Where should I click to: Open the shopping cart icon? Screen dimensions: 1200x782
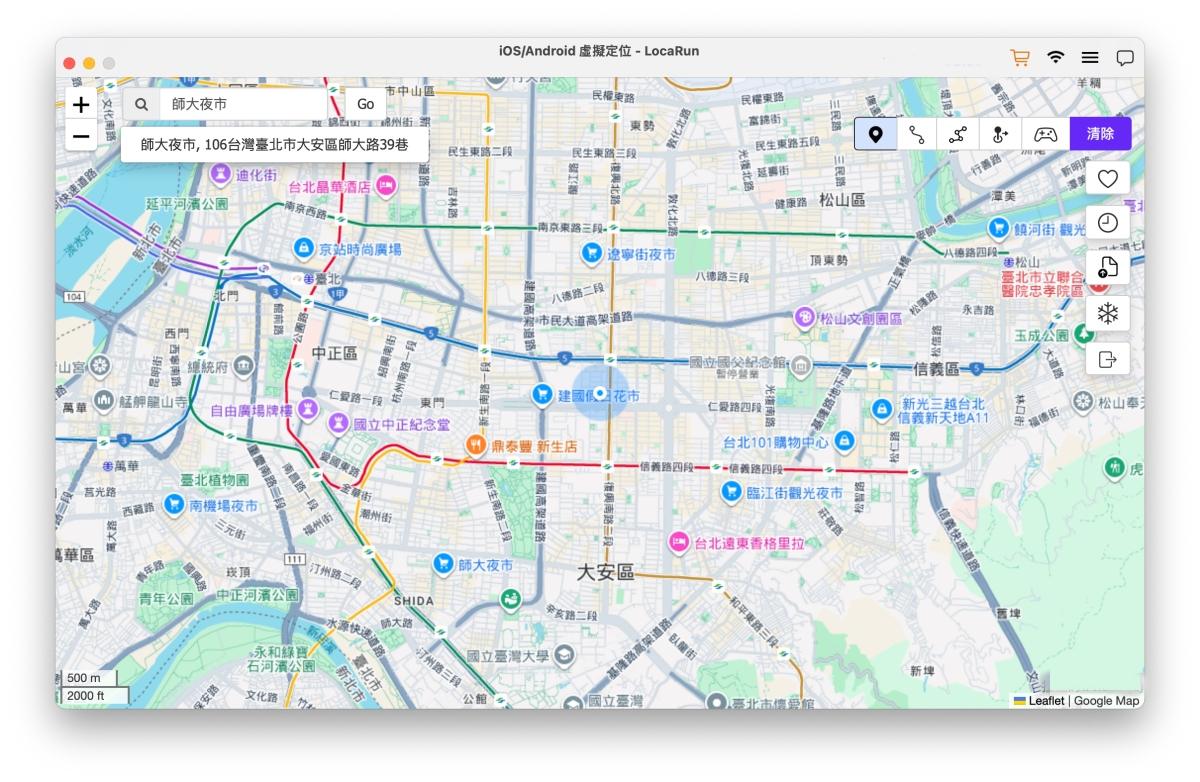tap(1020, 58)
